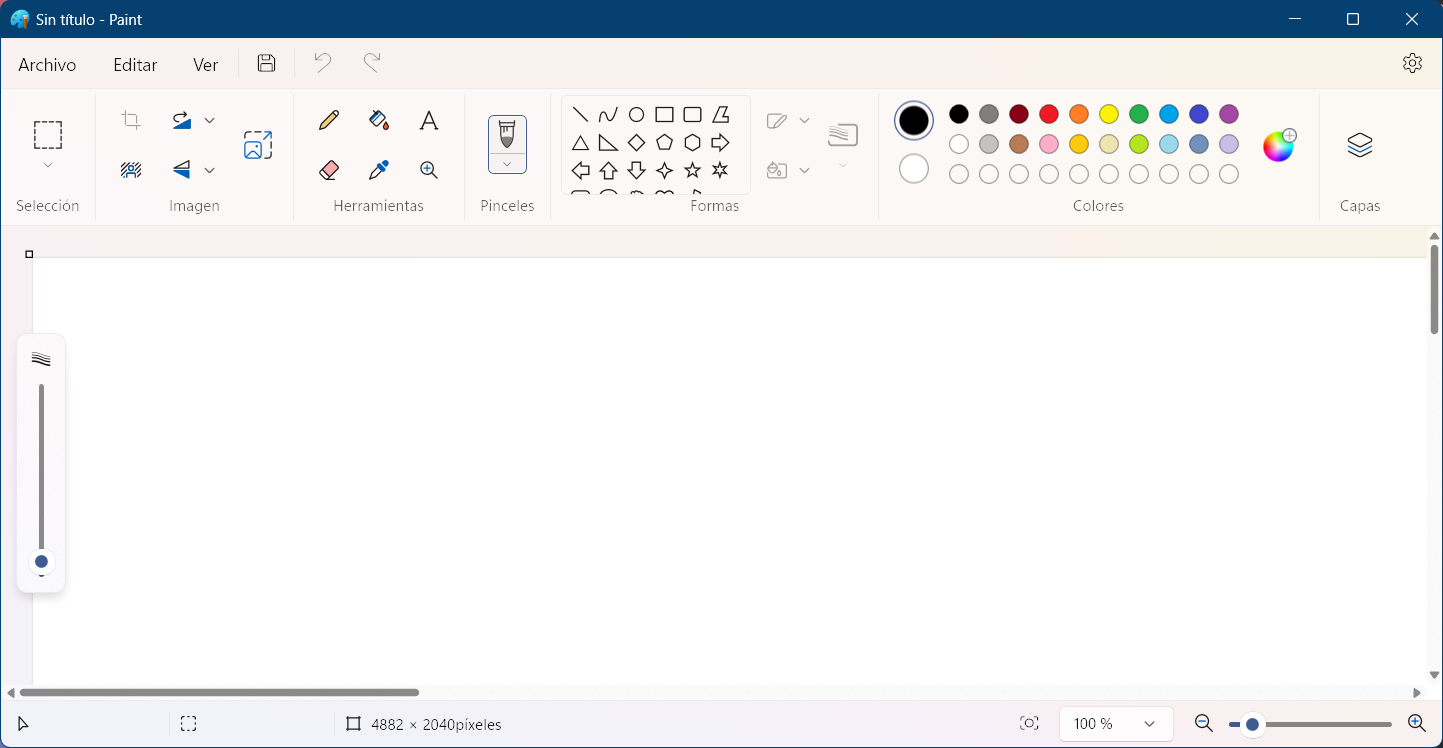Choose the Text tool

click(x=429, y=121)
